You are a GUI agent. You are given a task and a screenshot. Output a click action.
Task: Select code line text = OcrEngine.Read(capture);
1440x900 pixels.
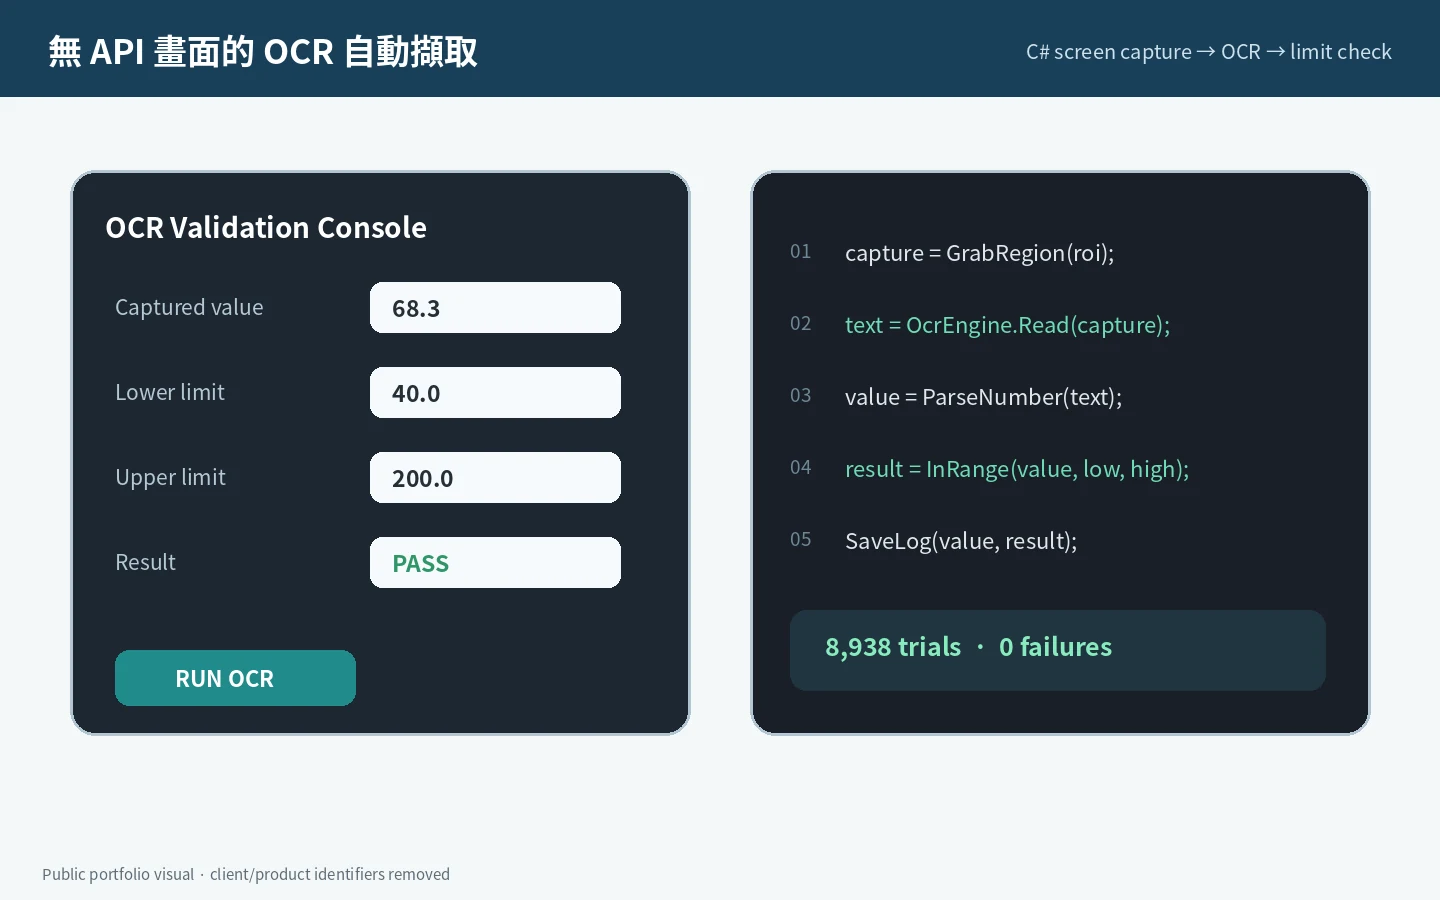pos(1007,325)
